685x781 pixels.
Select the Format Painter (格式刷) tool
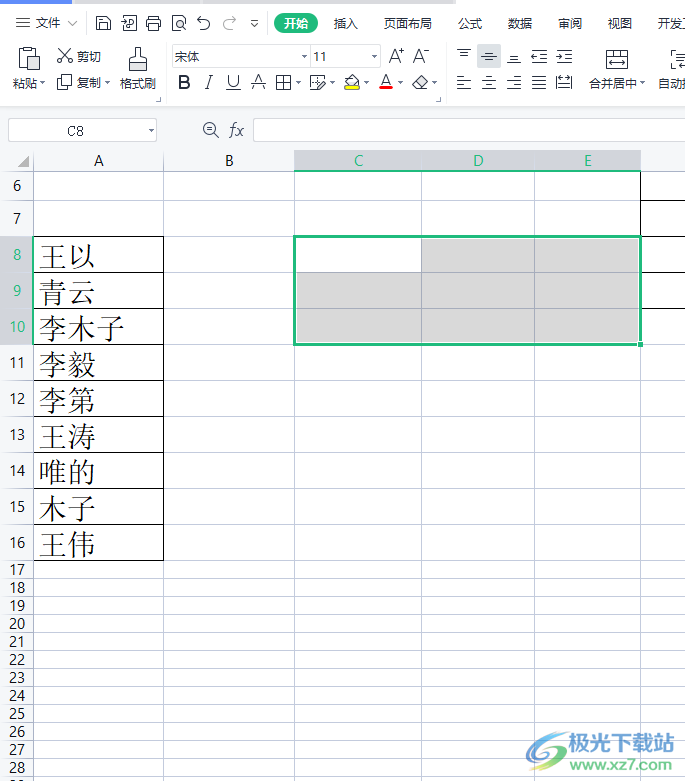pos(138,68)
